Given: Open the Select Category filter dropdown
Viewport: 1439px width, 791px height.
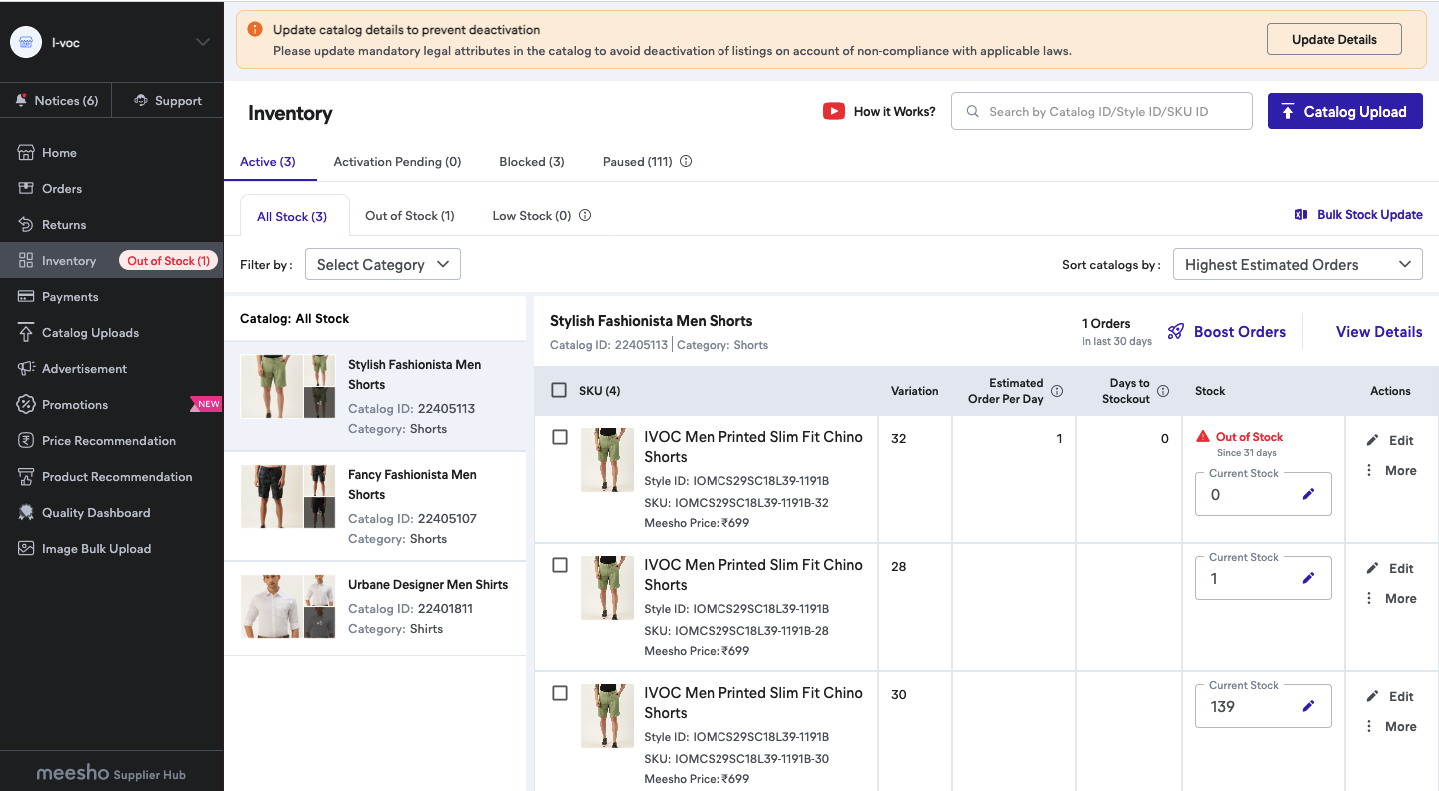Looking at the screenshot, I should 383,265.
